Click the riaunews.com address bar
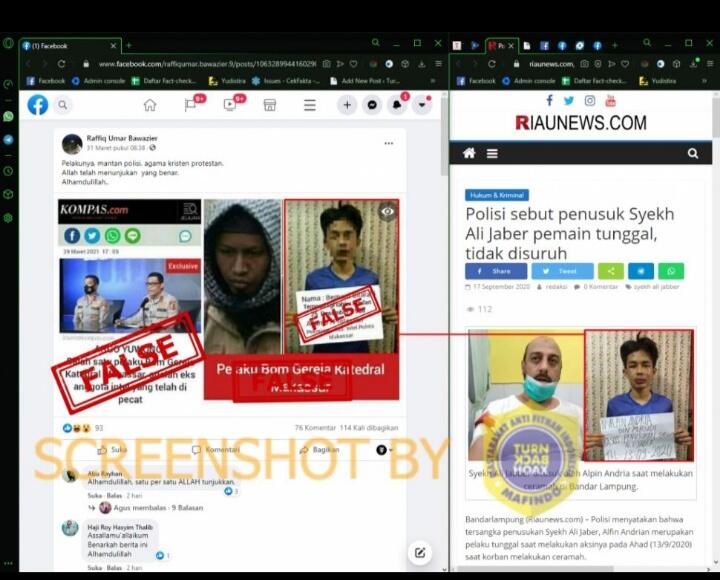This screenshot has height=580, width=720. click(x=551, y=64)
